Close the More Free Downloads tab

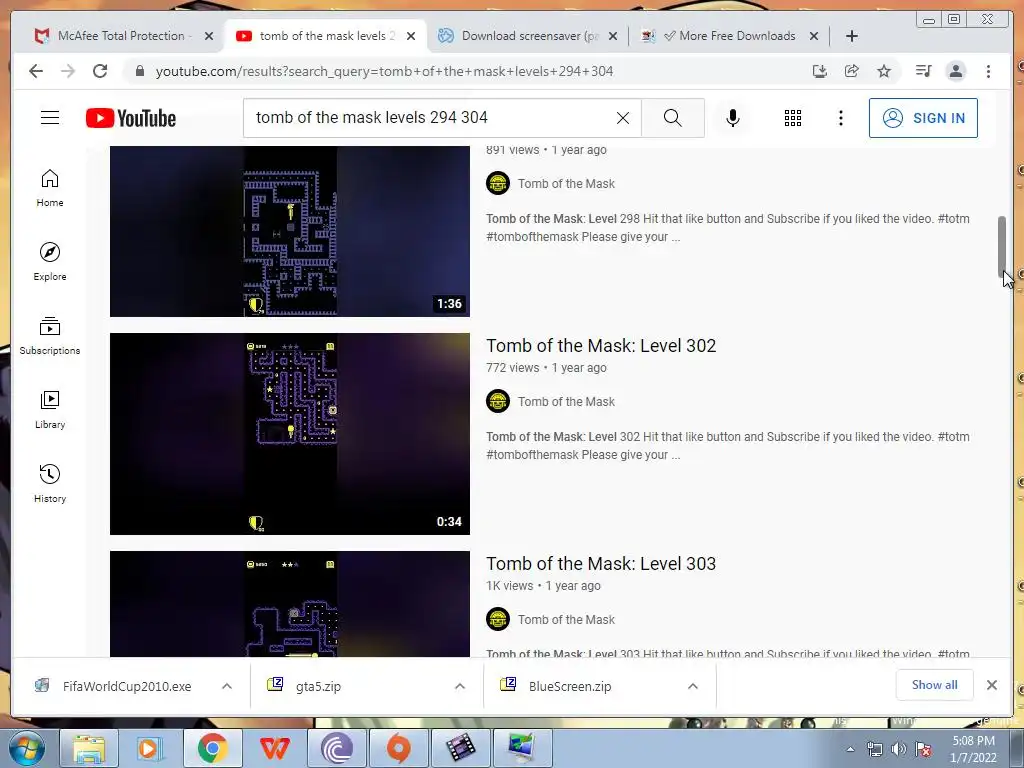[x=814, y=36]
